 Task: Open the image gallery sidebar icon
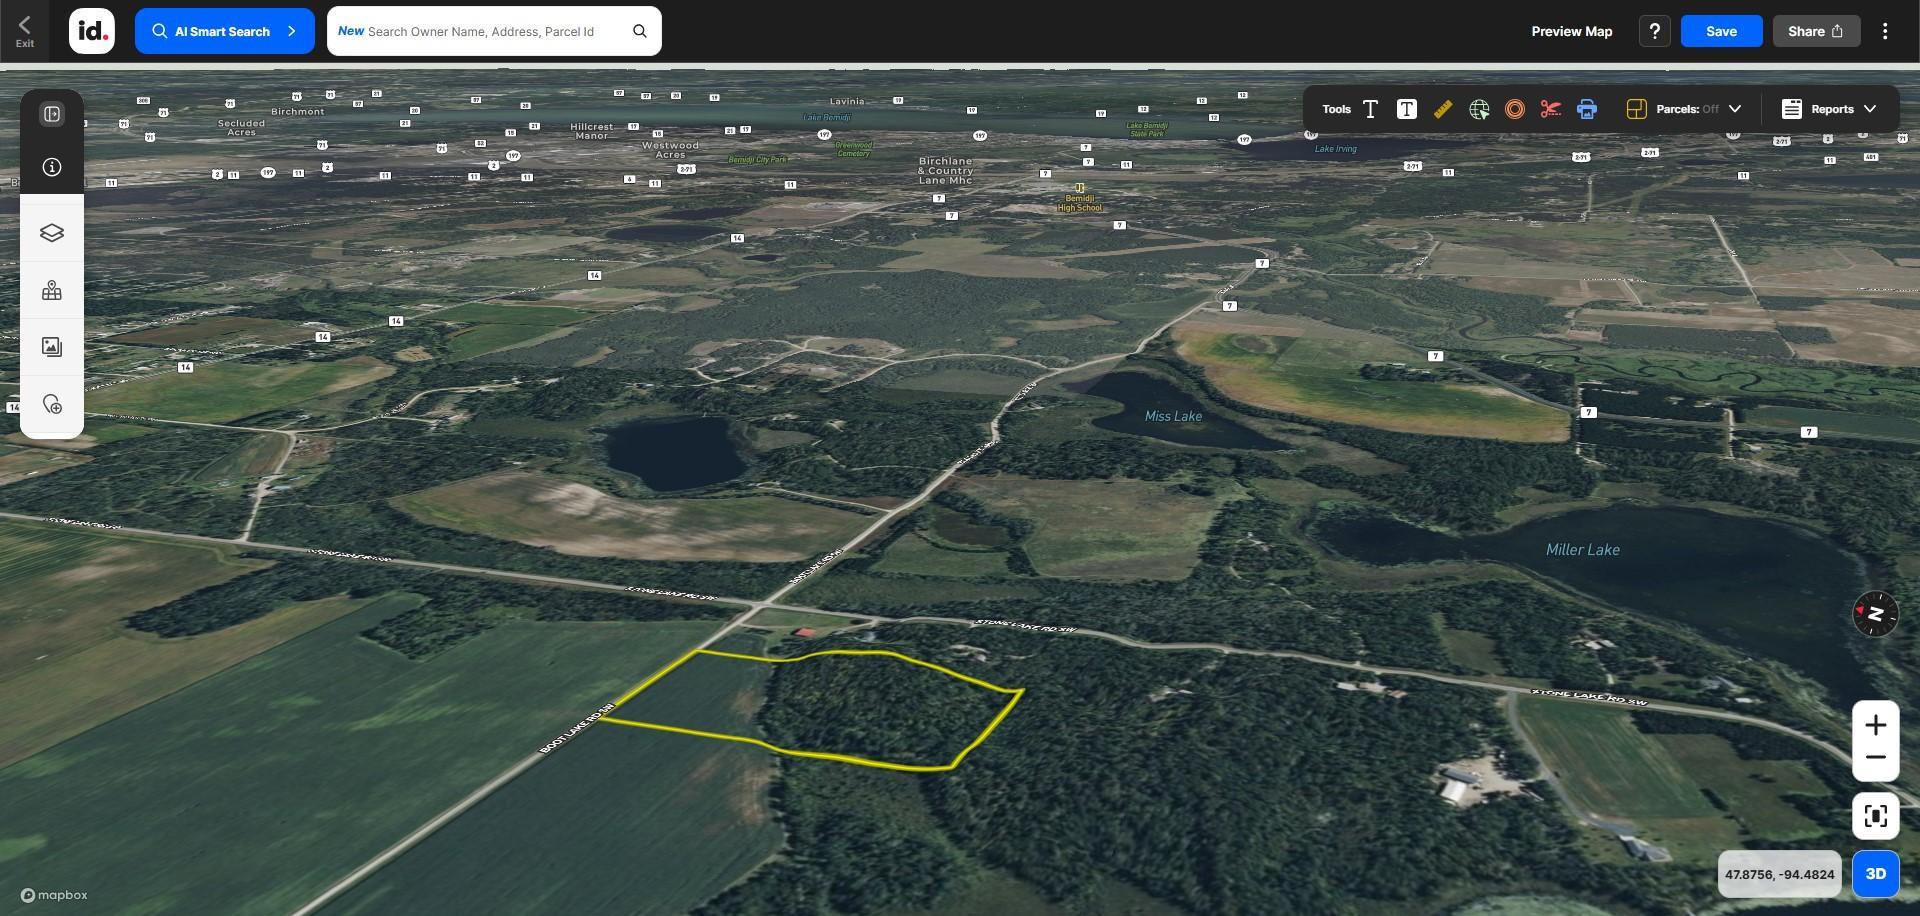click(x=52, y=347)
